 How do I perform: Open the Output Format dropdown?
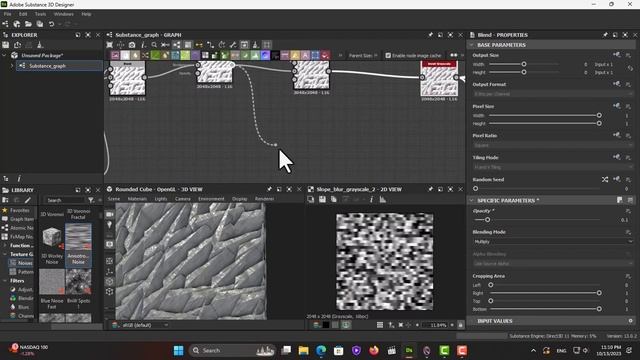(x=553, y=94)
